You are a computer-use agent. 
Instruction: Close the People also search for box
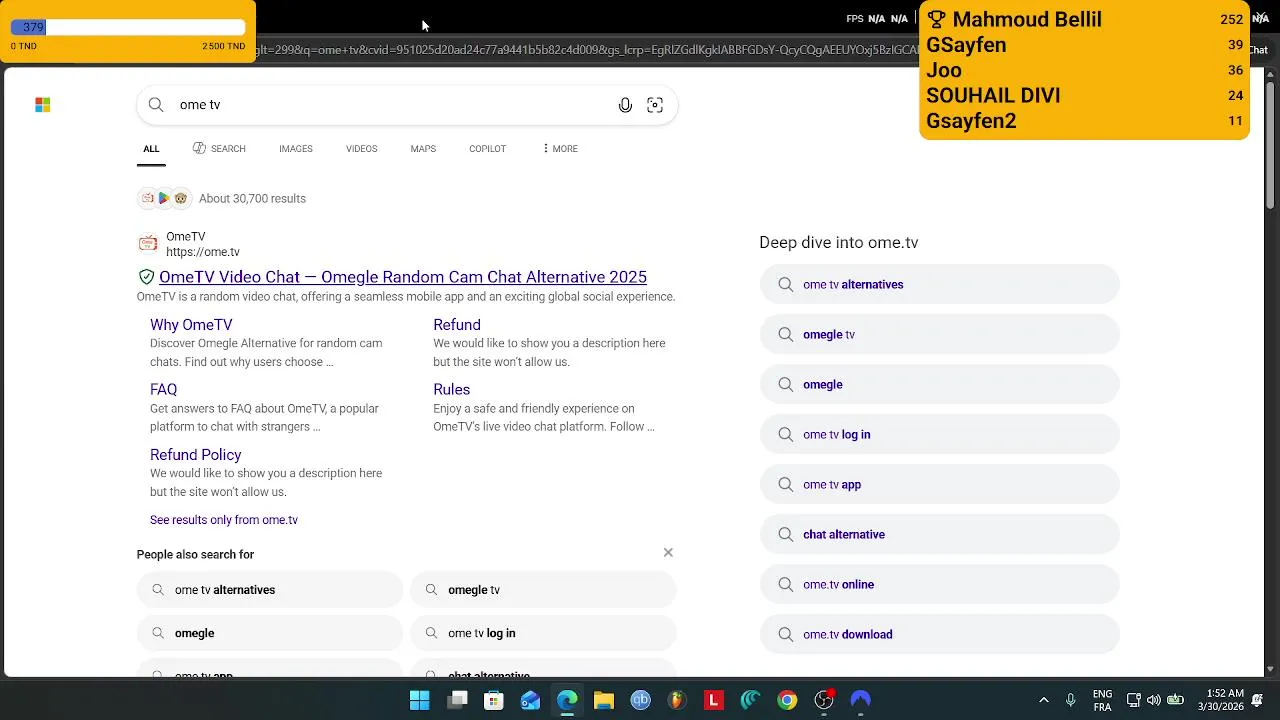[668, 552]
